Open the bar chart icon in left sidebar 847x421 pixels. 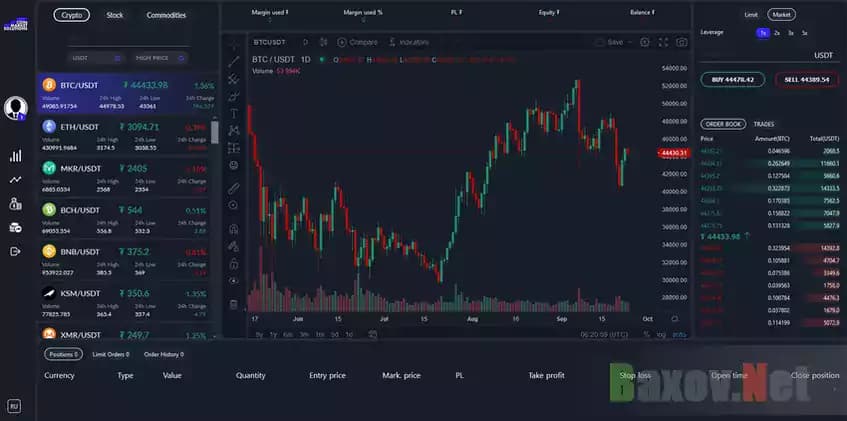coord(16,156)
